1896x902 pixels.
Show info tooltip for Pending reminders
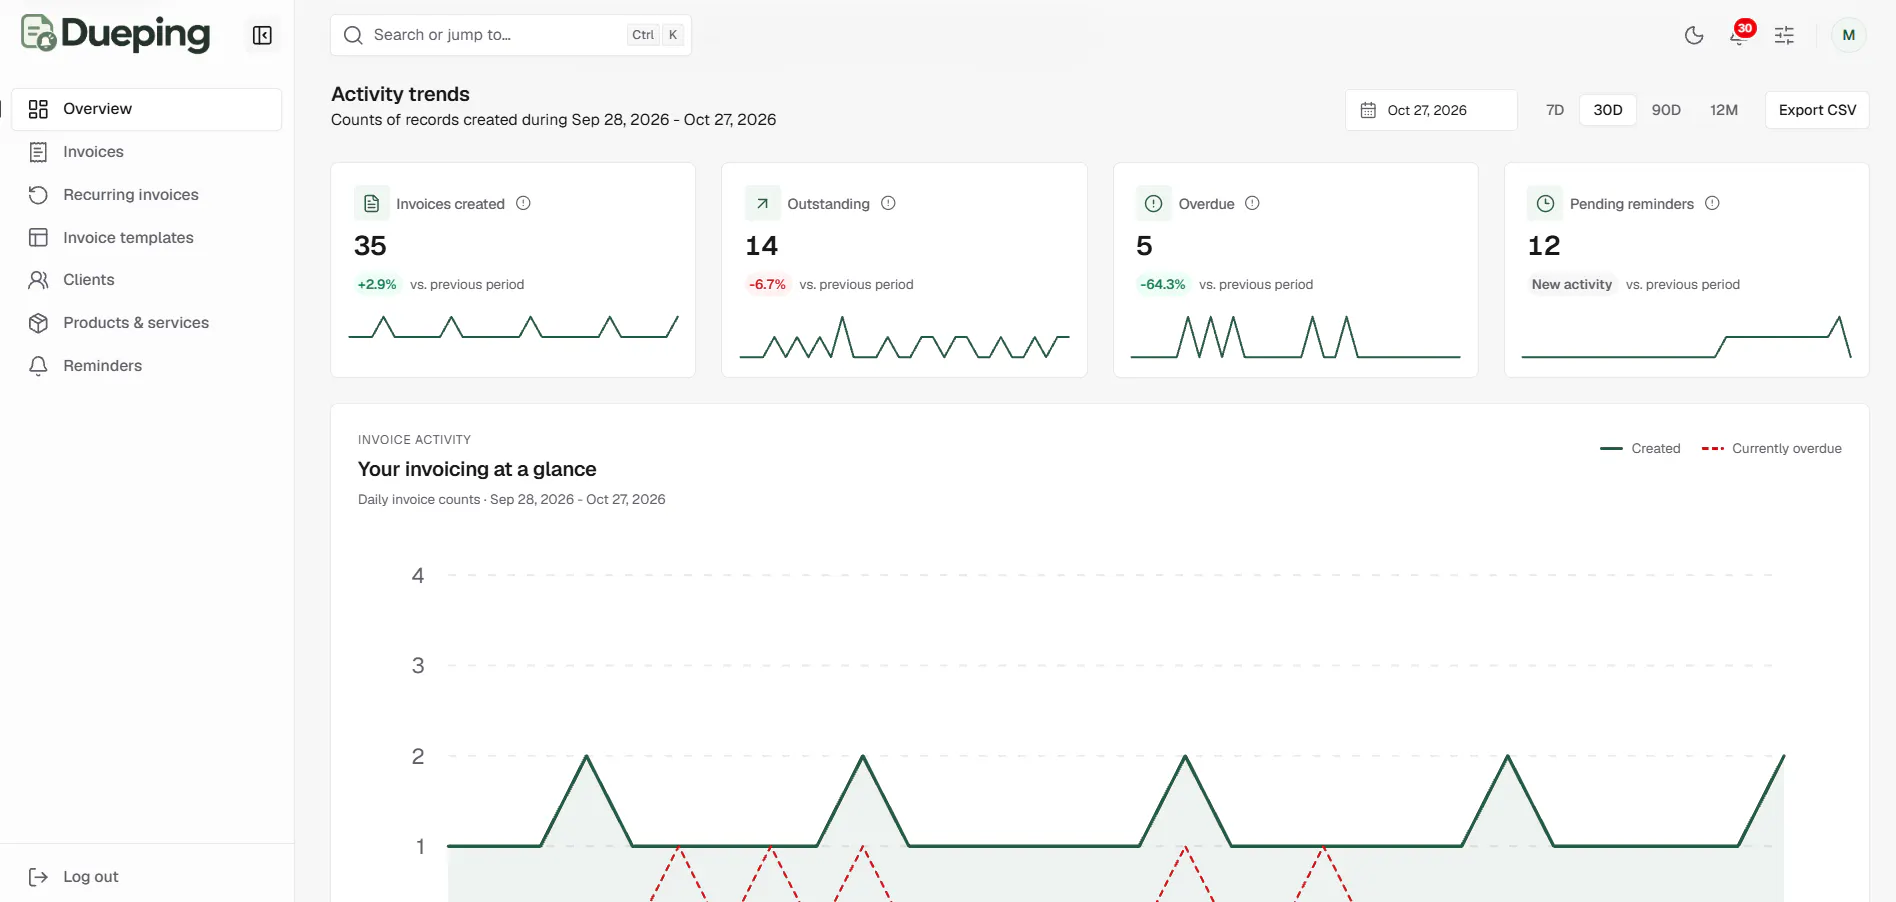pos(1712,203)
